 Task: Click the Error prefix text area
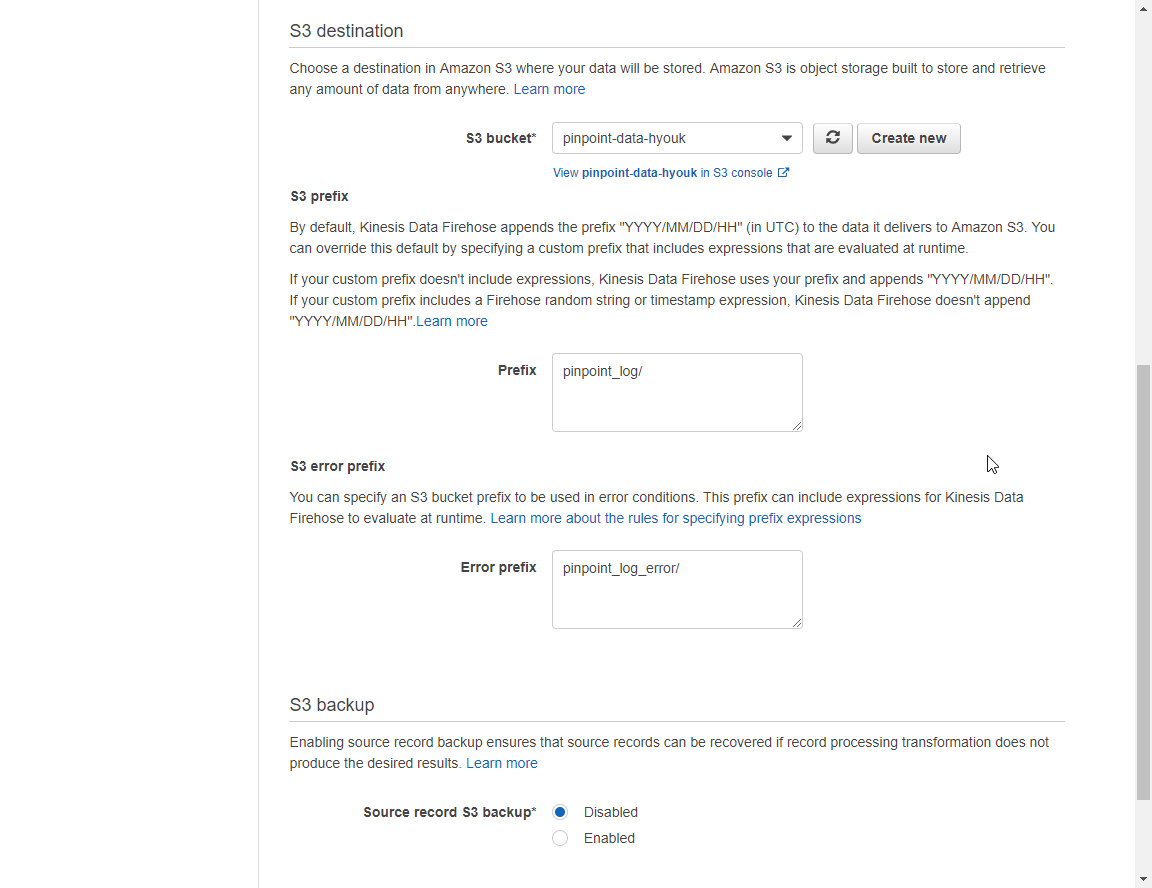677,589
